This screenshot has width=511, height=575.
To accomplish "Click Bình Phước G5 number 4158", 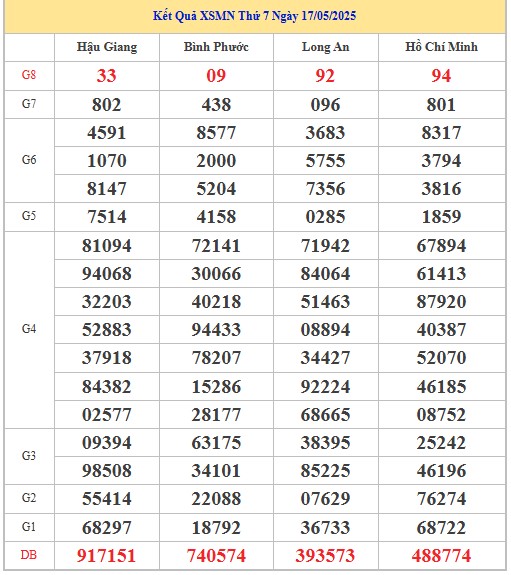I will 216,217.
